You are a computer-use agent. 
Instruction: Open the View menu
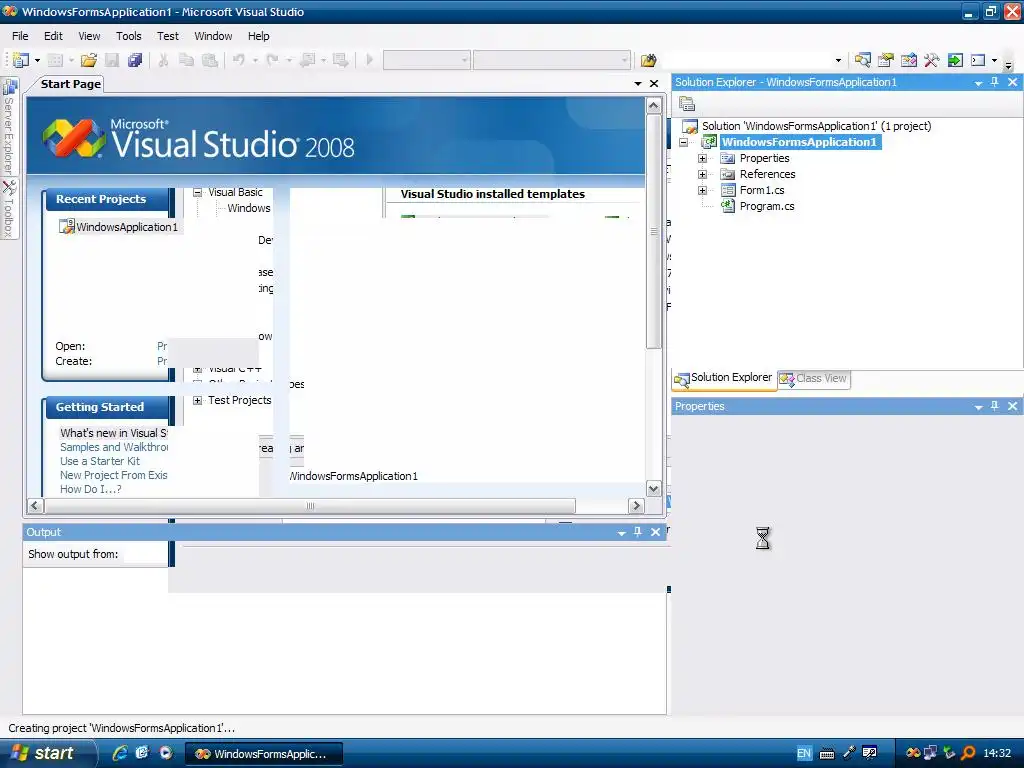point(89,36)
